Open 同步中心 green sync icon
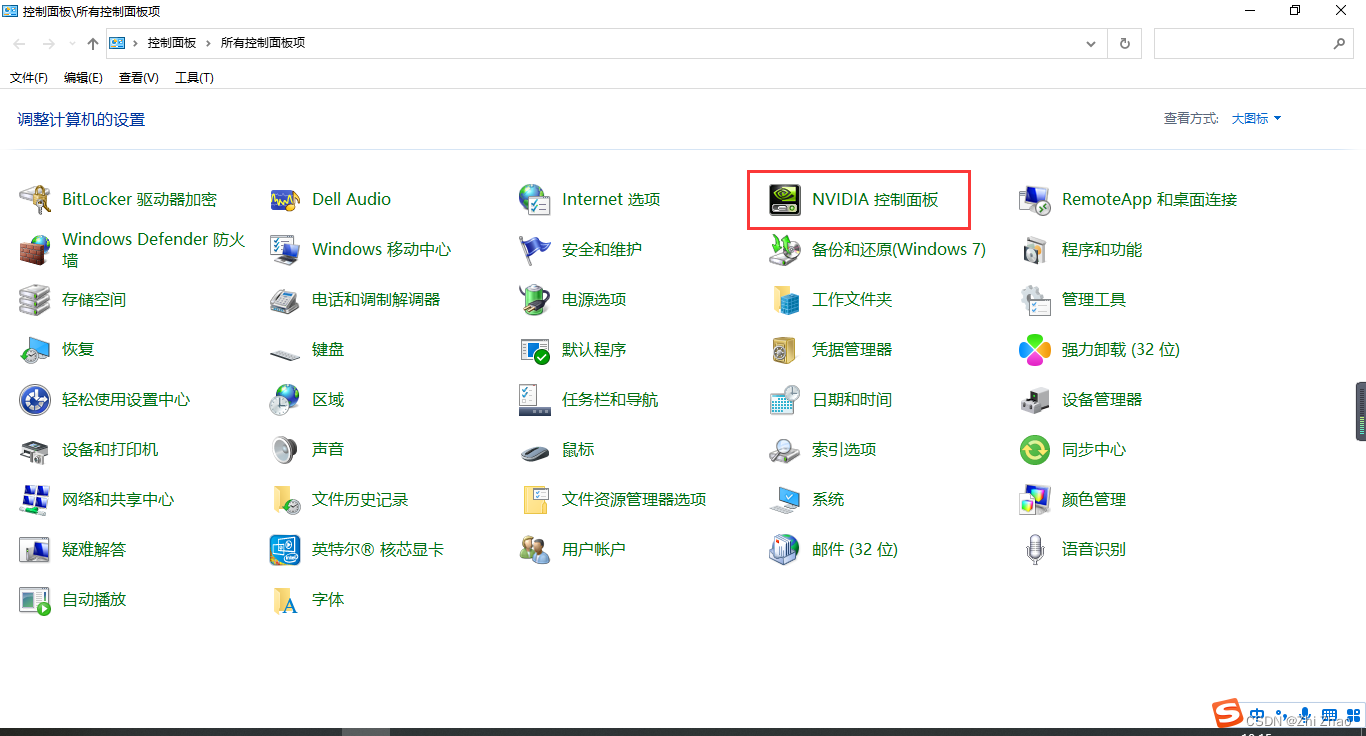This screenshot has width=1366, height=736. (x=1035, y=449)
